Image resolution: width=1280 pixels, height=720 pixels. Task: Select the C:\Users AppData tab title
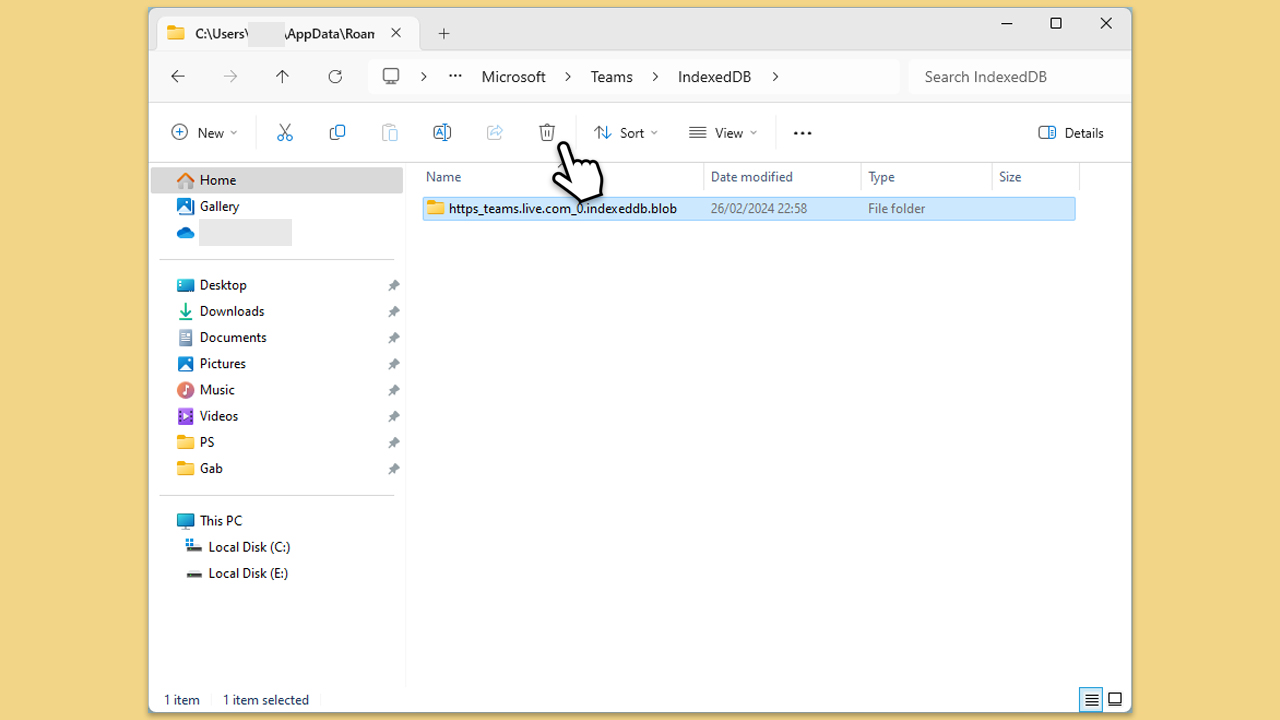(x=285, y=34)
